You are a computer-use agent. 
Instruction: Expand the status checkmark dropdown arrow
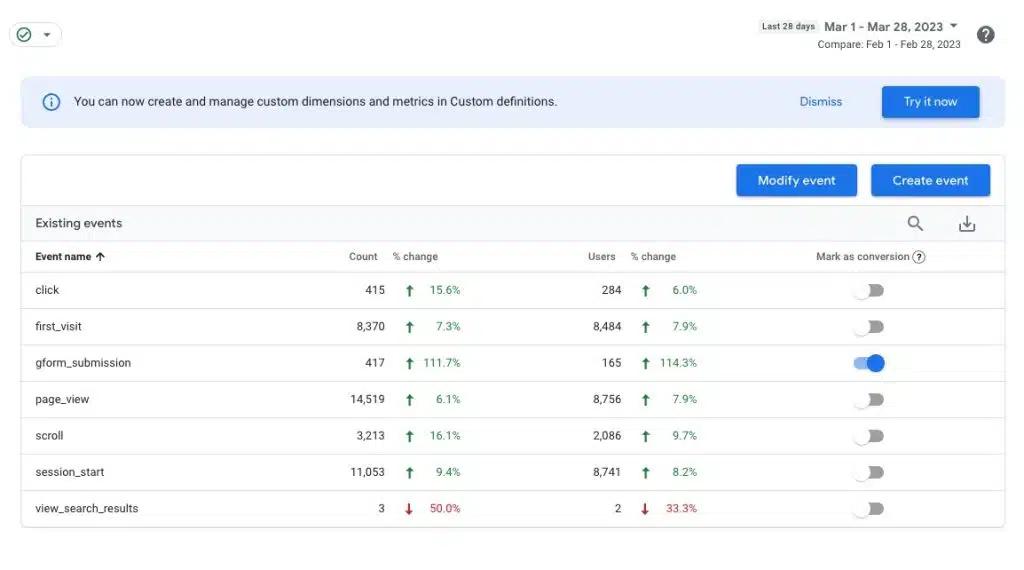pos(46,35)
